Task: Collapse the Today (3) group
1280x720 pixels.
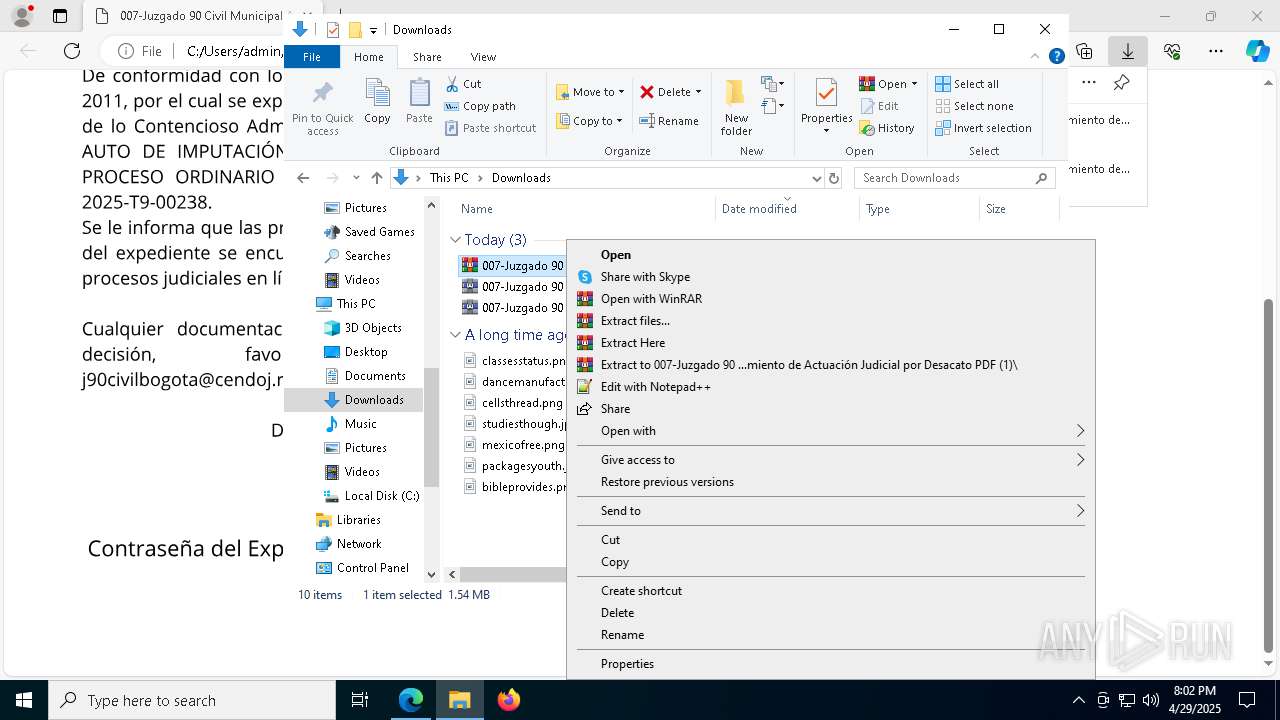Action: [455, 240]
